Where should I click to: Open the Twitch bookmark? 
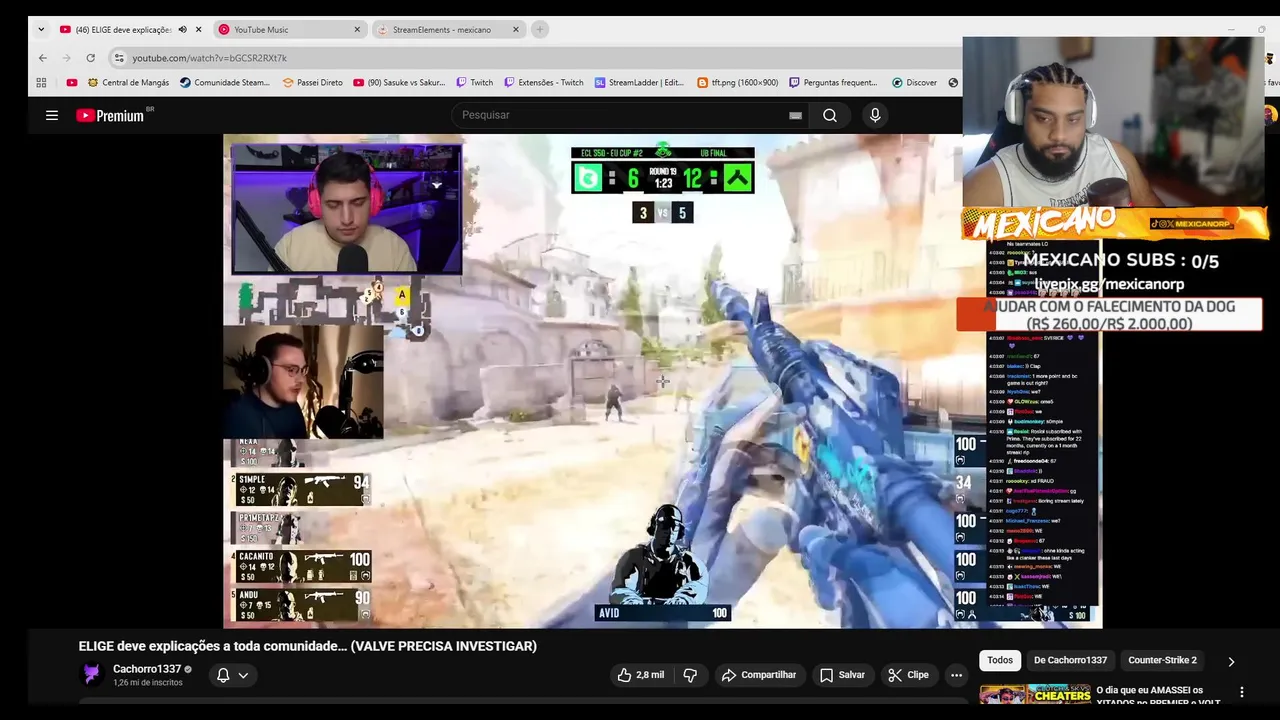(x=475, y=83)
